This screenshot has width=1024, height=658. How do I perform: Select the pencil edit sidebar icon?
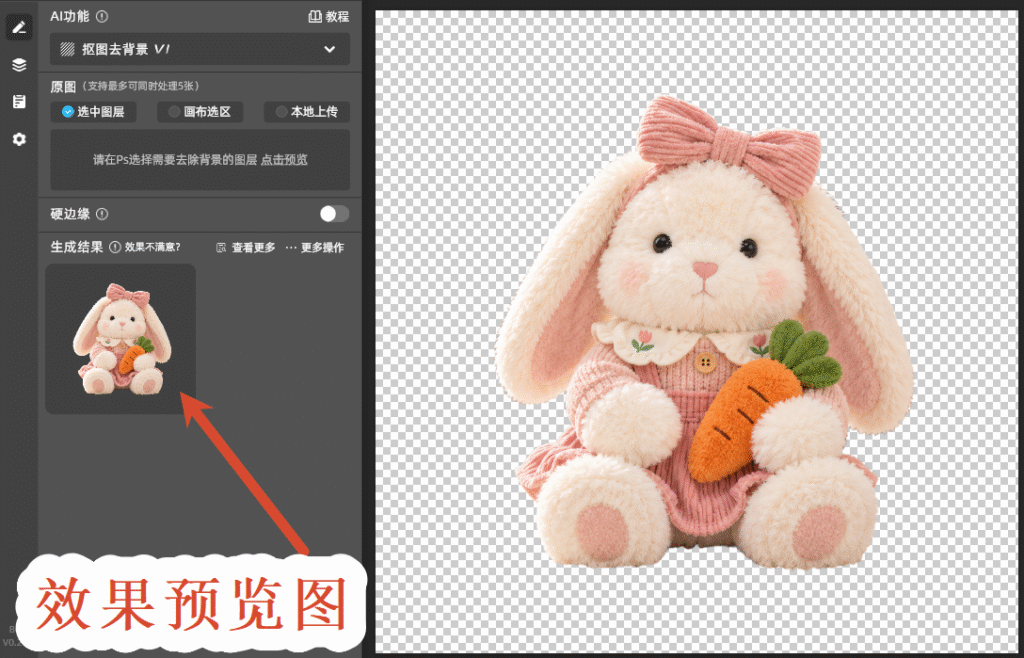[19, 27]
